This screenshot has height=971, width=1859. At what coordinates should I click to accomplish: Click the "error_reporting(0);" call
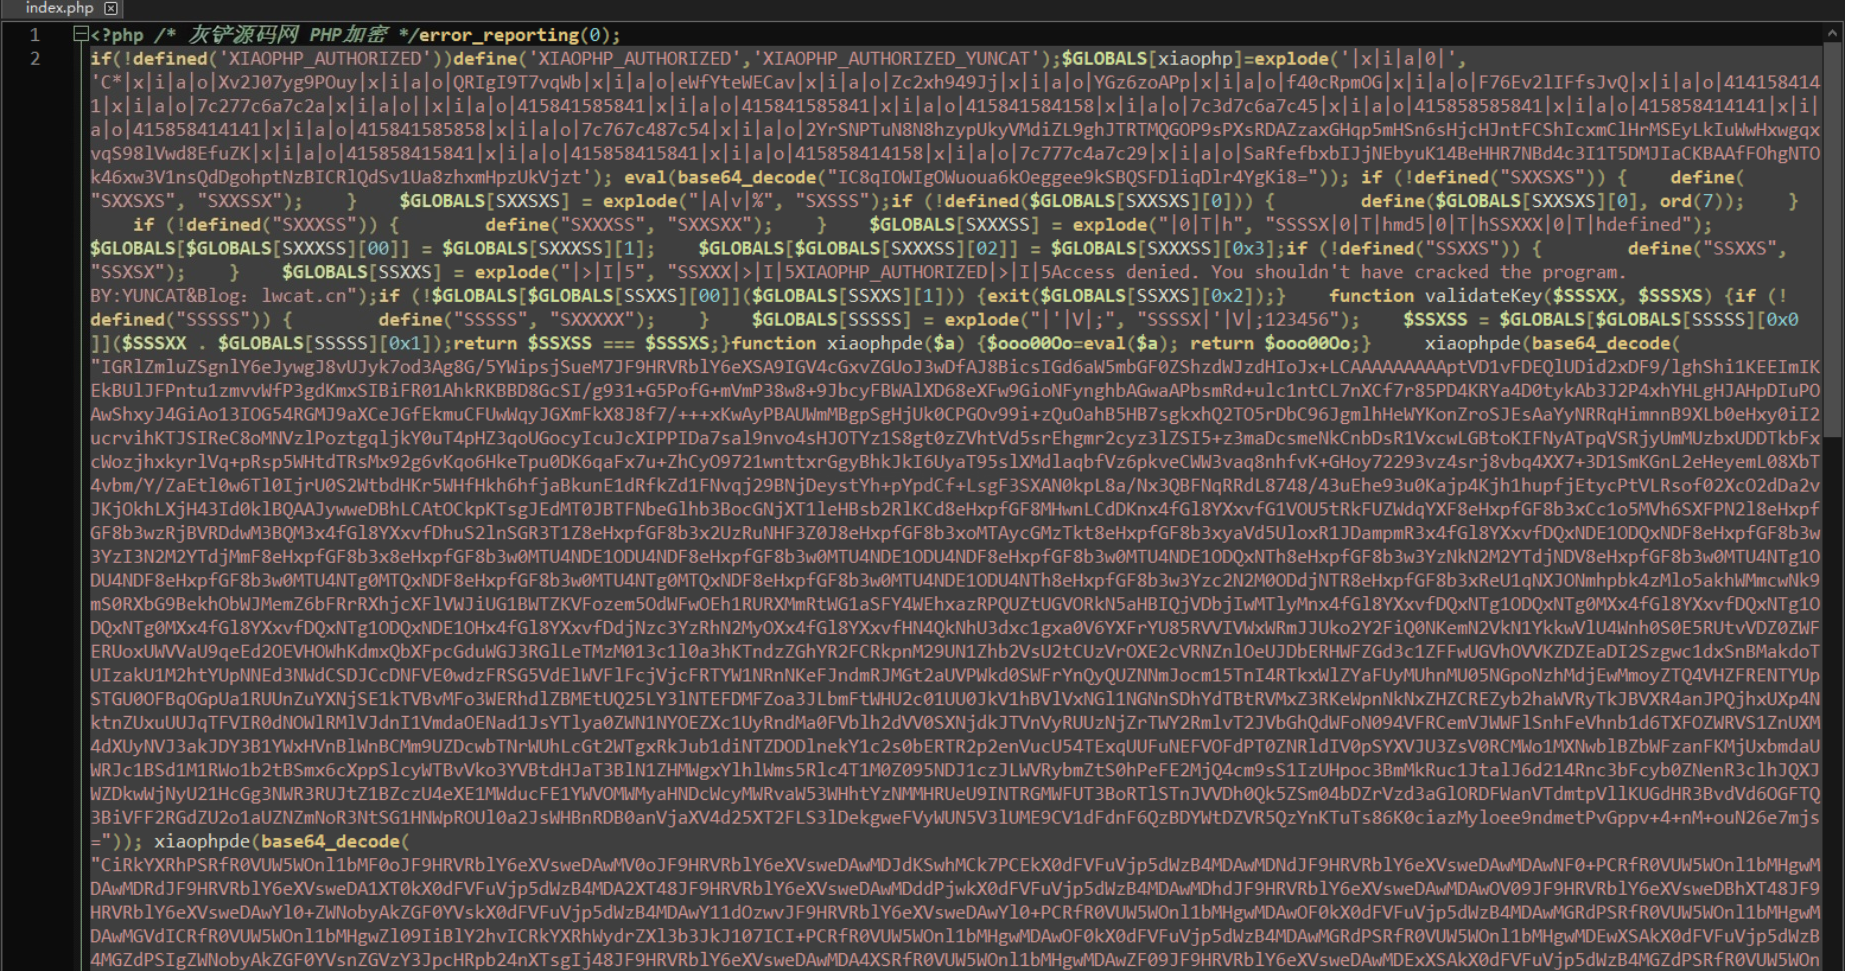coord(519,35)
